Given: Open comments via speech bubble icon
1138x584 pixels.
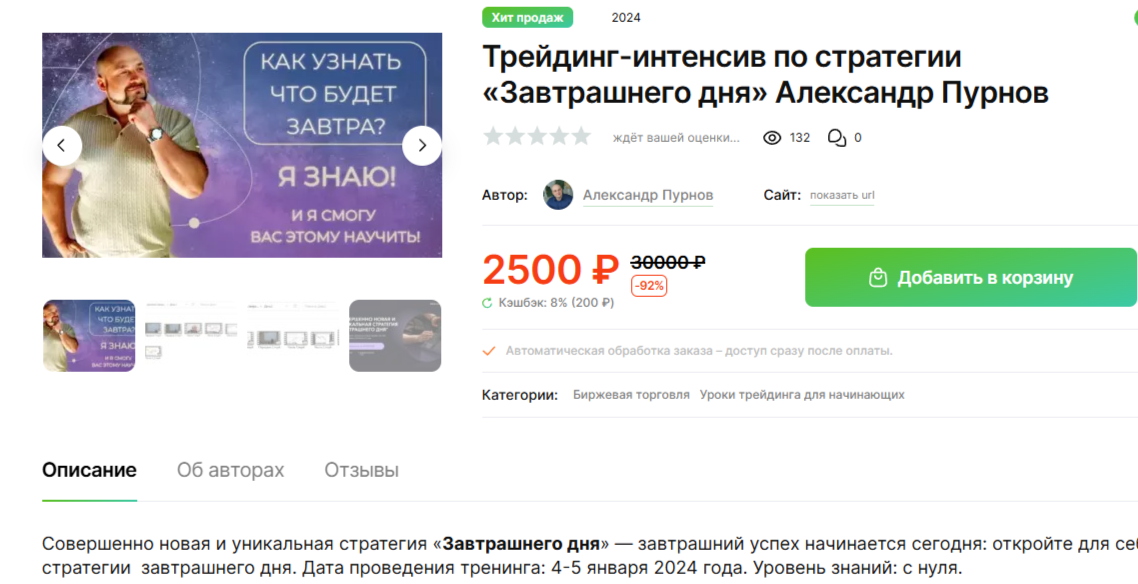Looking at the screenshot, I should tap(837, 138).
